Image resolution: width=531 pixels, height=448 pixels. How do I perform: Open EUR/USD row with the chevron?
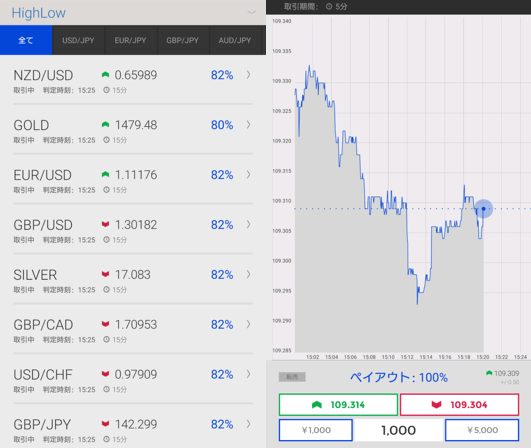pyautogui.click(x=249, y=175)
